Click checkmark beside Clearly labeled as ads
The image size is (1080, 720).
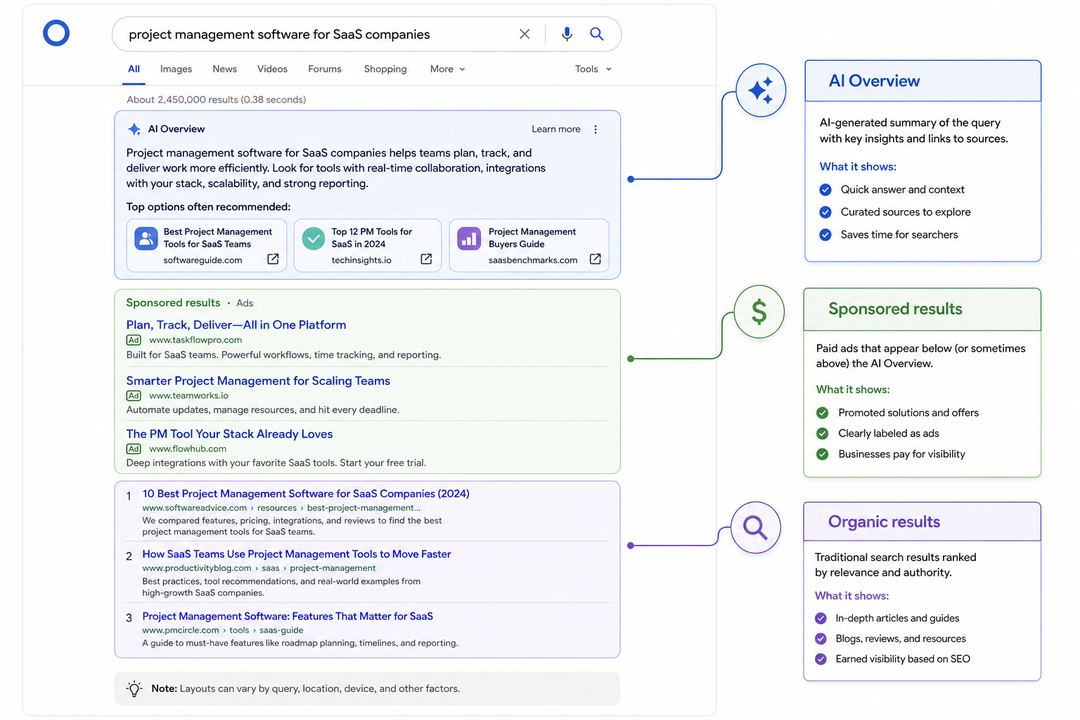click(822, 433)
